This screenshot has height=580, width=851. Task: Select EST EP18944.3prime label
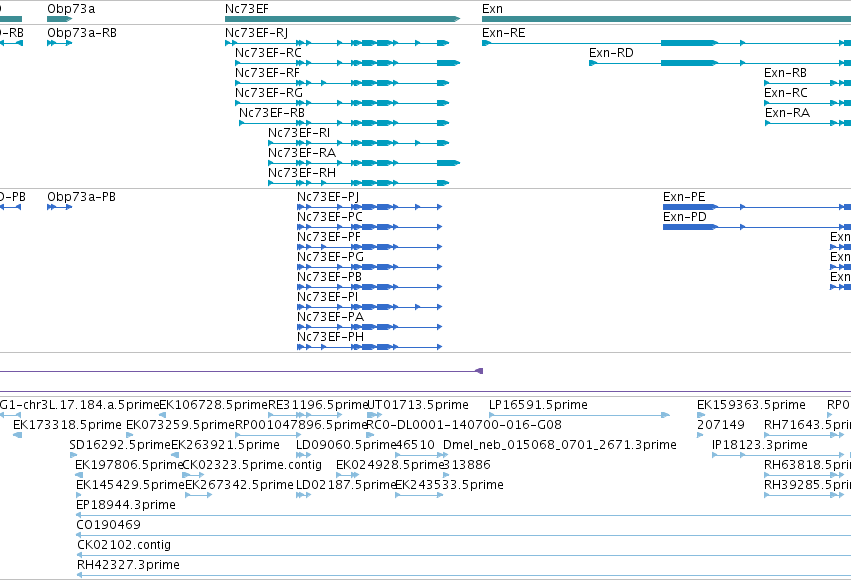(126, 505)
